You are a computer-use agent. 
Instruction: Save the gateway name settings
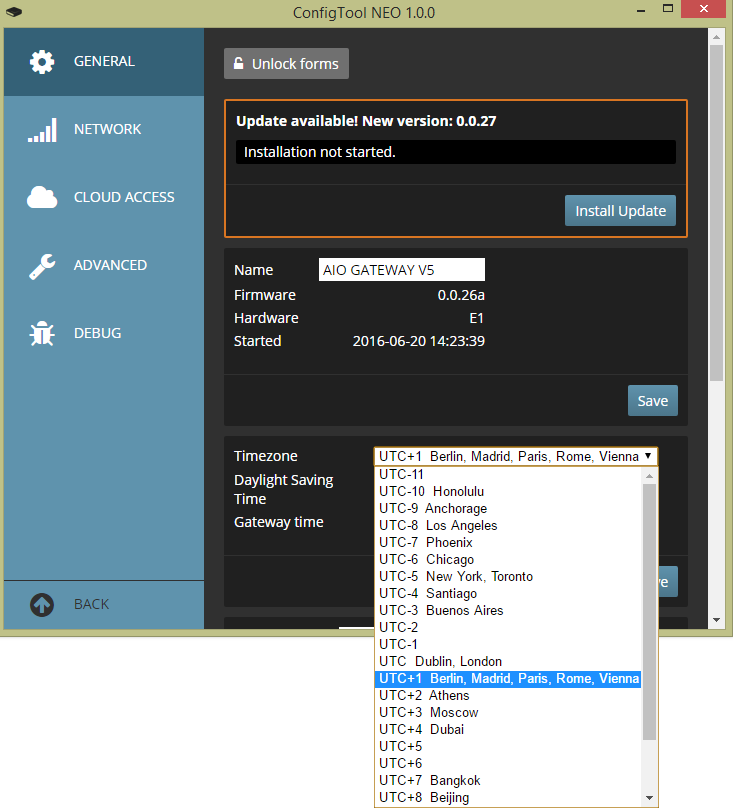click(x=652, y=400)
